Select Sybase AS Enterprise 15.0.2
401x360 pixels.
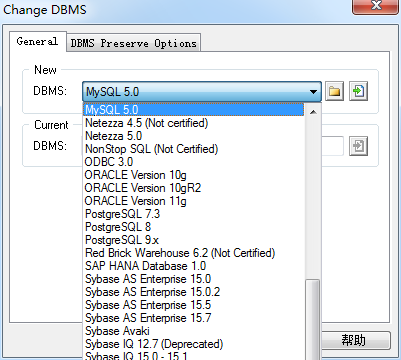193,292
